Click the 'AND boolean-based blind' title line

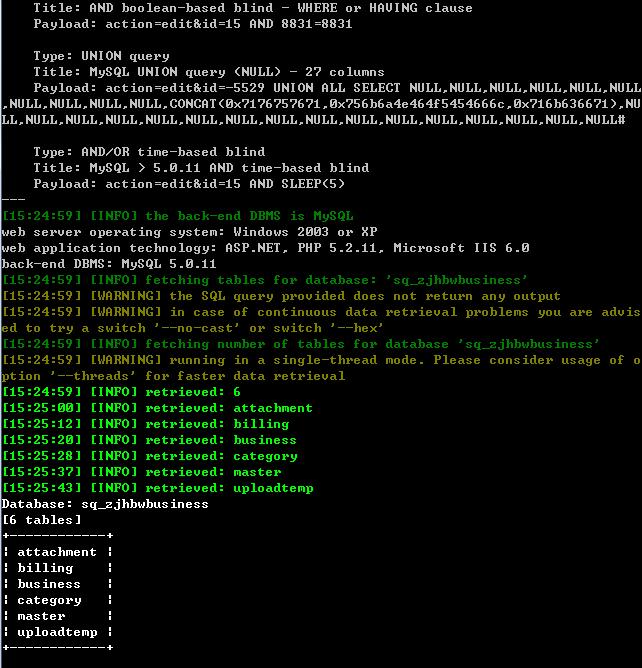[x=253, y=8]
